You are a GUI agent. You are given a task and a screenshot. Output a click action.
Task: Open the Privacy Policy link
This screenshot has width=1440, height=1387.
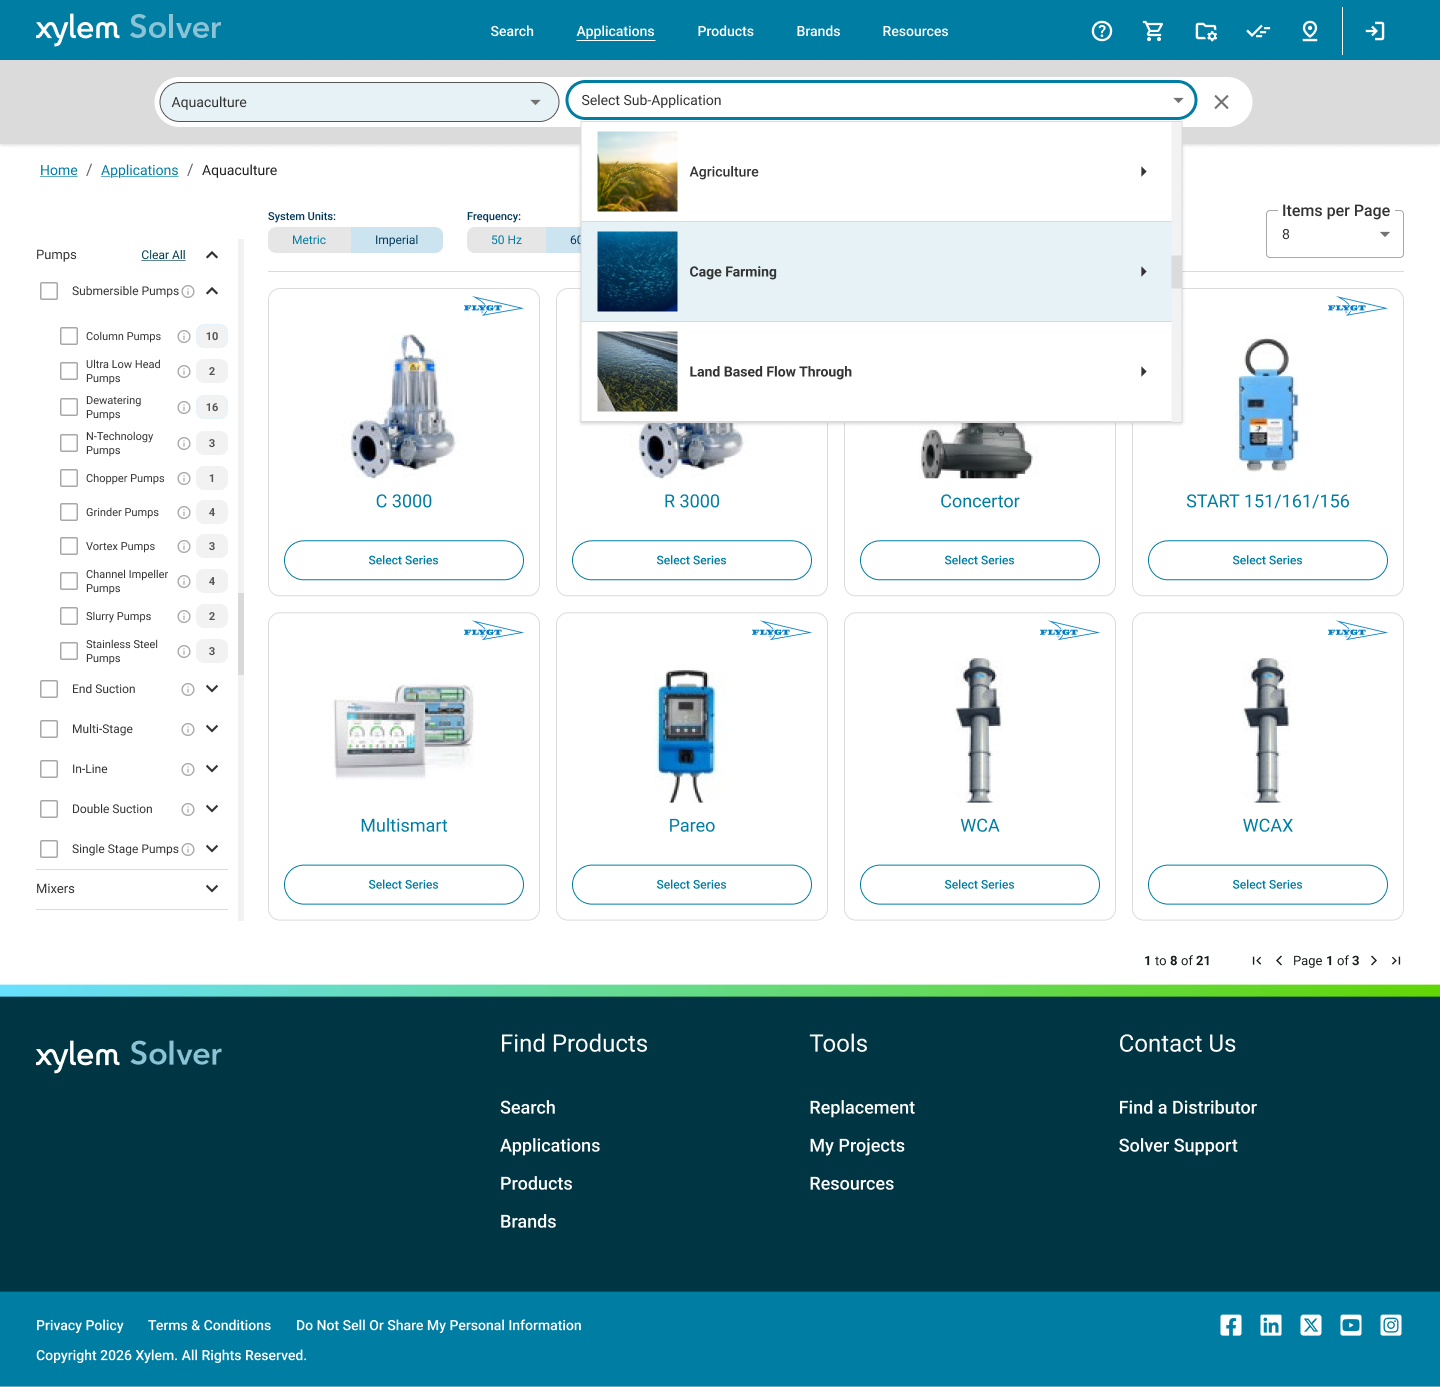coord(79,1325)
